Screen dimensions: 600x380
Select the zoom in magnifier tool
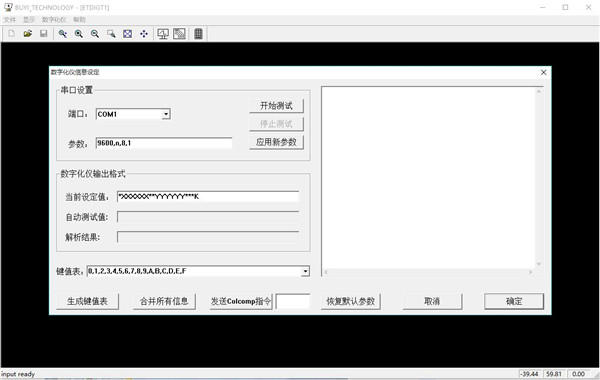click(79, 34)
